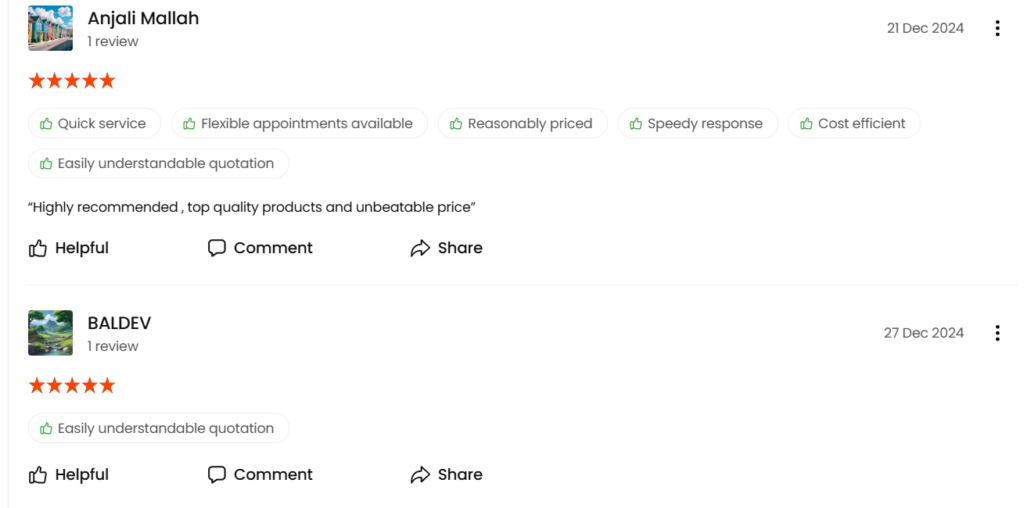
Task: Click BALDEV's Easily understandable quotation tag
Action: tap(158, 429)
